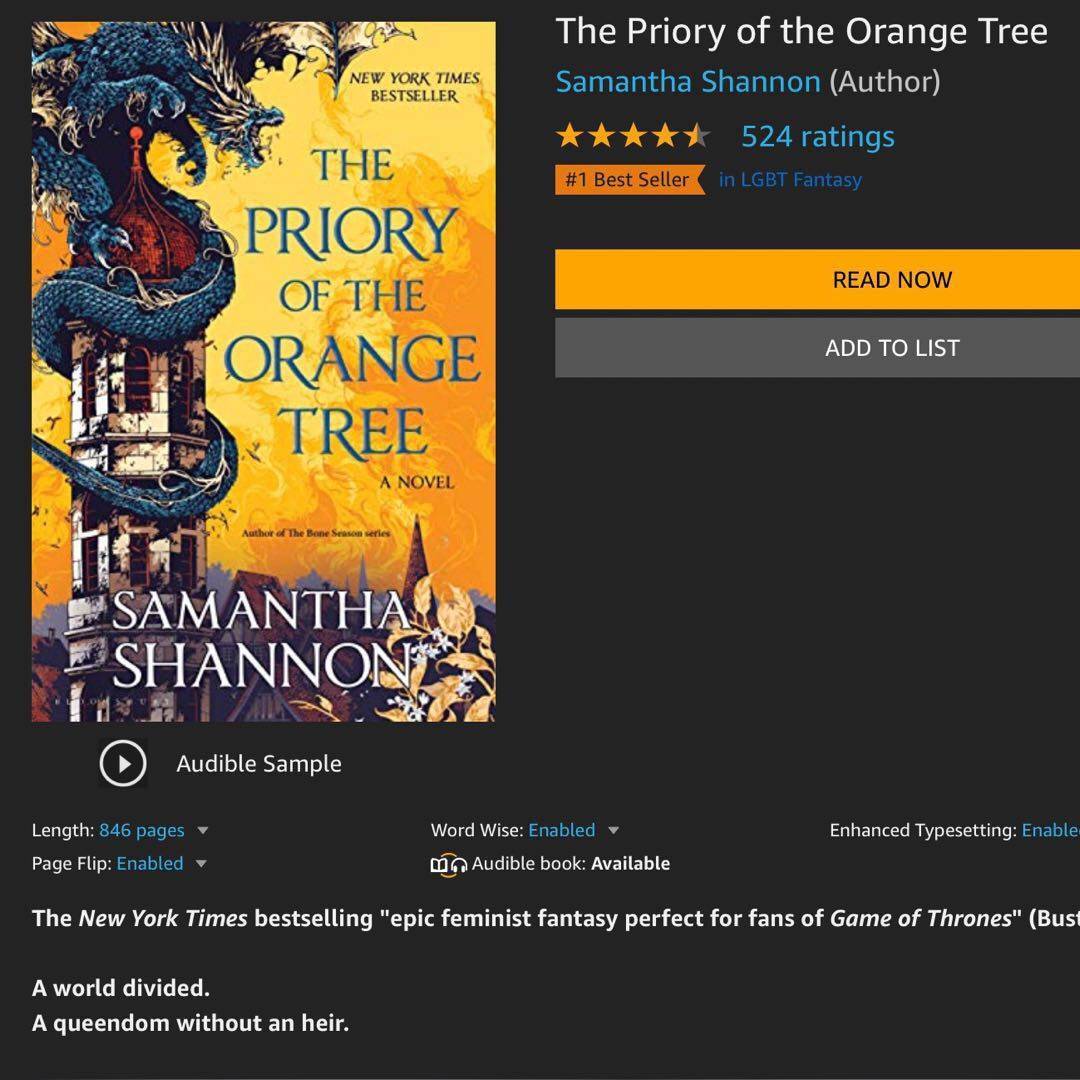The image size is (1080, 1080).
Task: Click the Word Wise Enabled link
Action: [x=561, y=831]
